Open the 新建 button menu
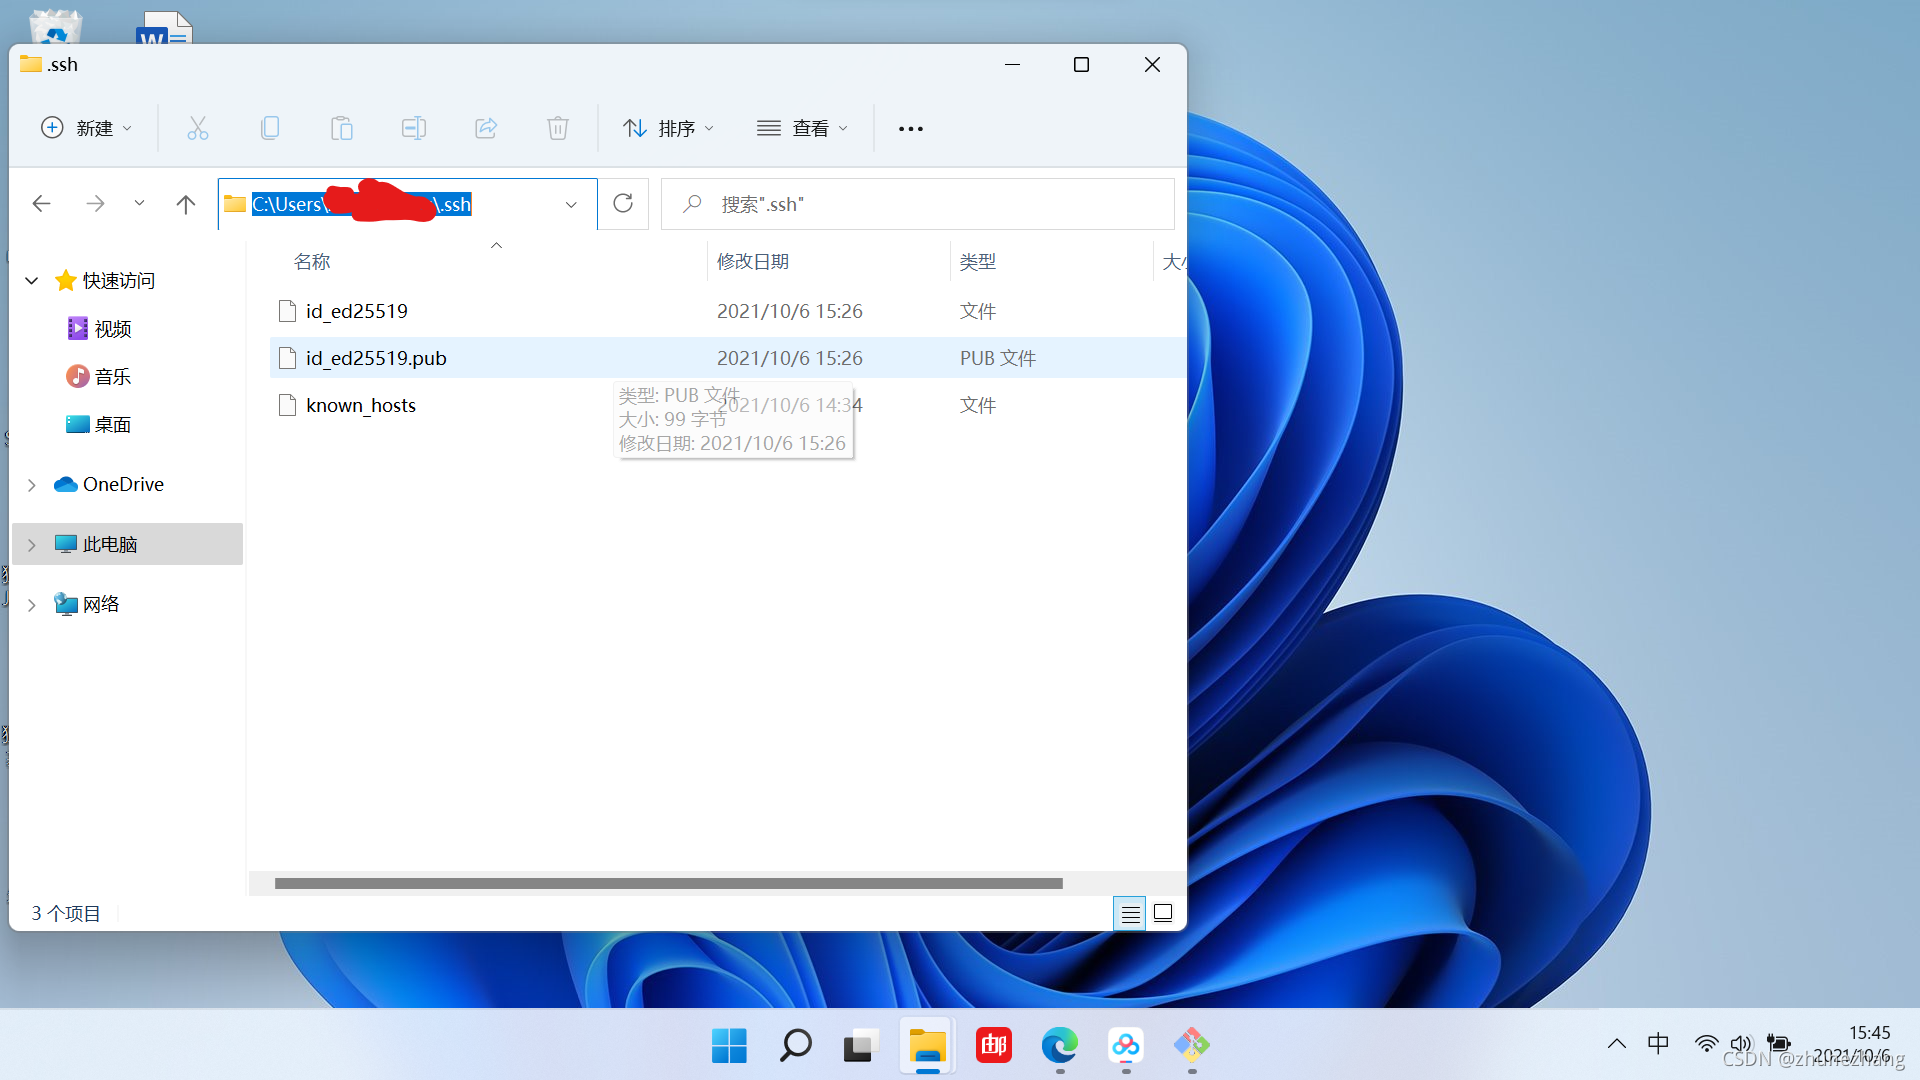1920x1080 pixels. pos(86,128)
